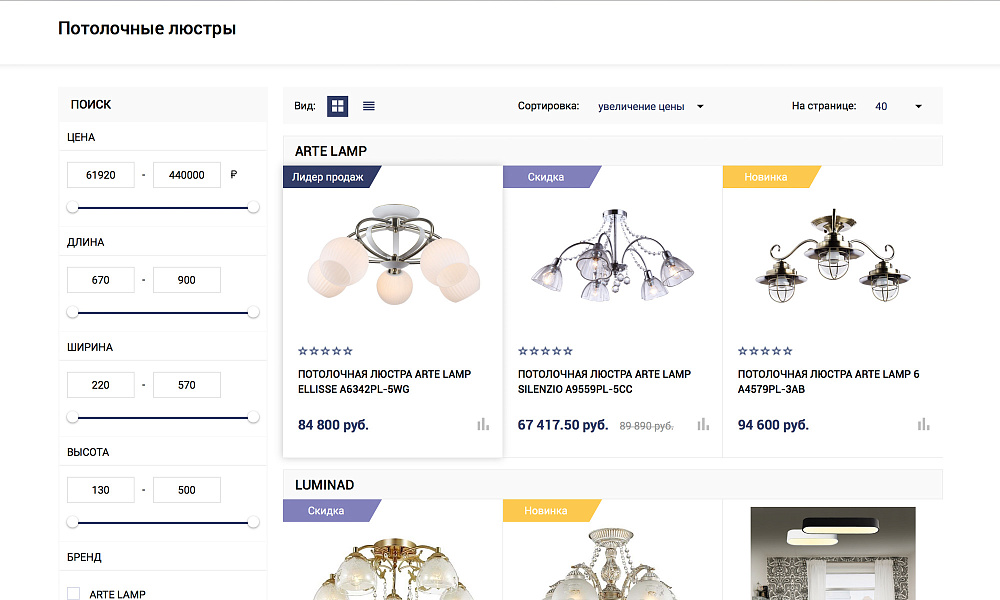
Task: Select the ARTE LAMP section header
Action: 330,151
